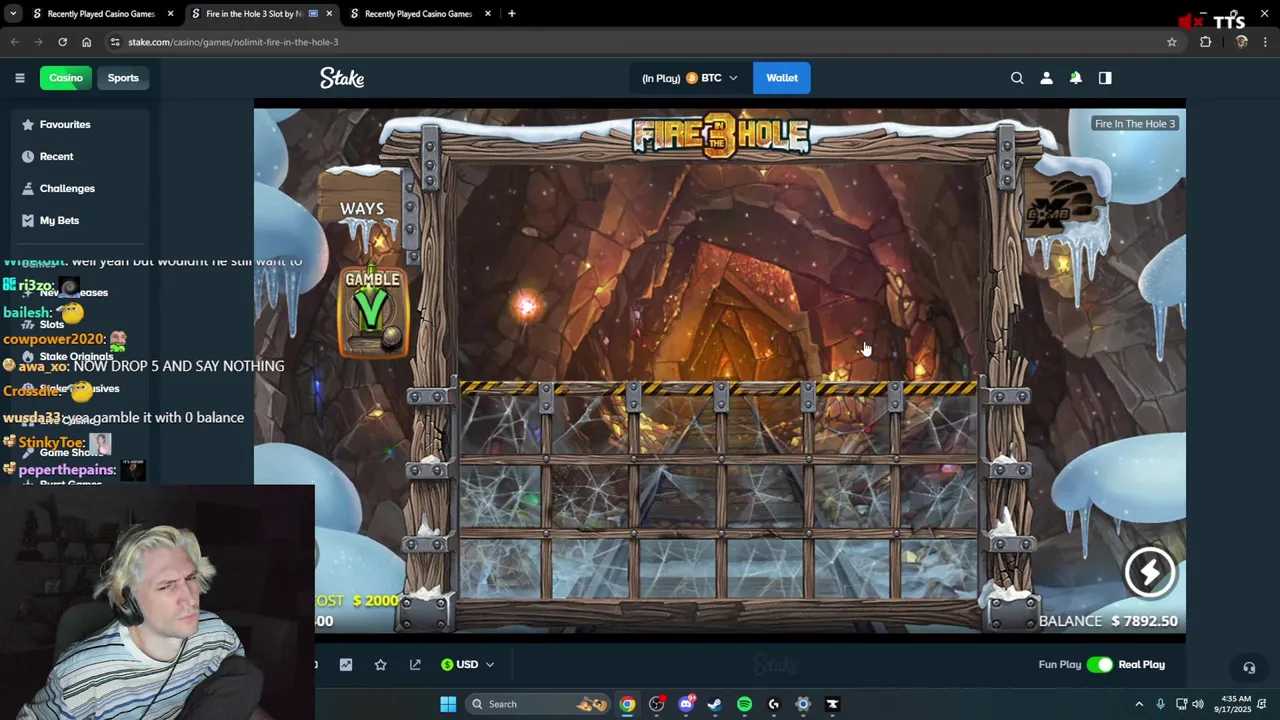This screenshot has width=1280, height=720.
Task: Click the Wallet button
Action: (782, 78)
